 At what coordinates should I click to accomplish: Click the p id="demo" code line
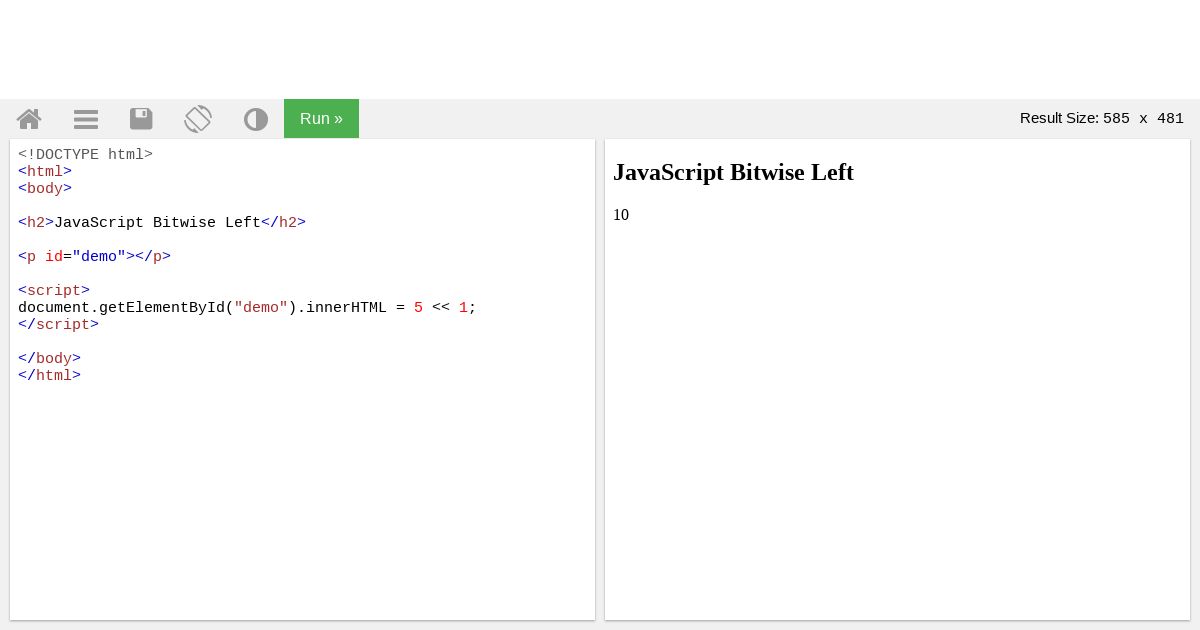(x=94, y=257)
